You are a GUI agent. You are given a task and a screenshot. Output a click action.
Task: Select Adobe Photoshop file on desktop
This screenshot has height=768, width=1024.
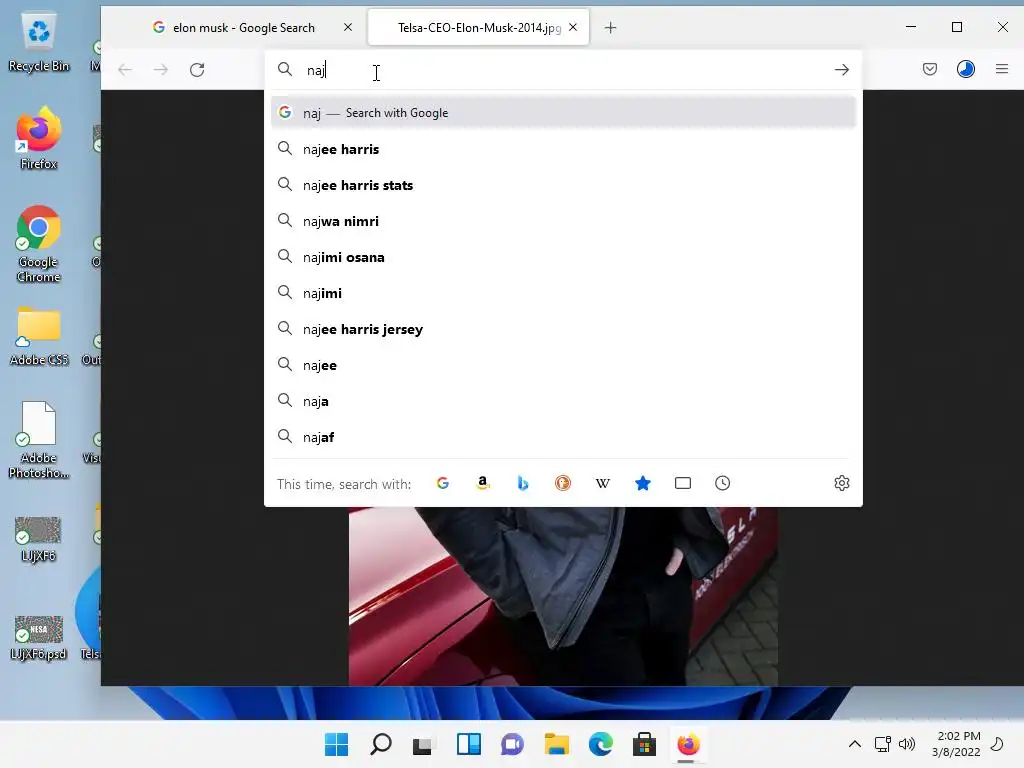pos(39,441)
